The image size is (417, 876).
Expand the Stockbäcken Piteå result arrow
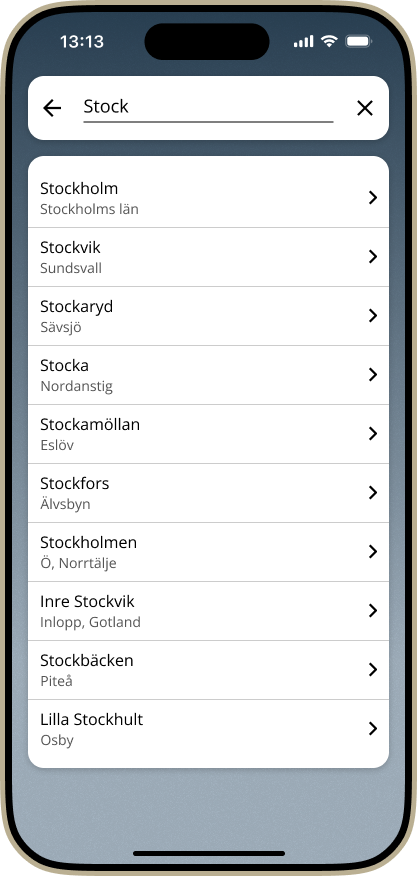[373, 669]
